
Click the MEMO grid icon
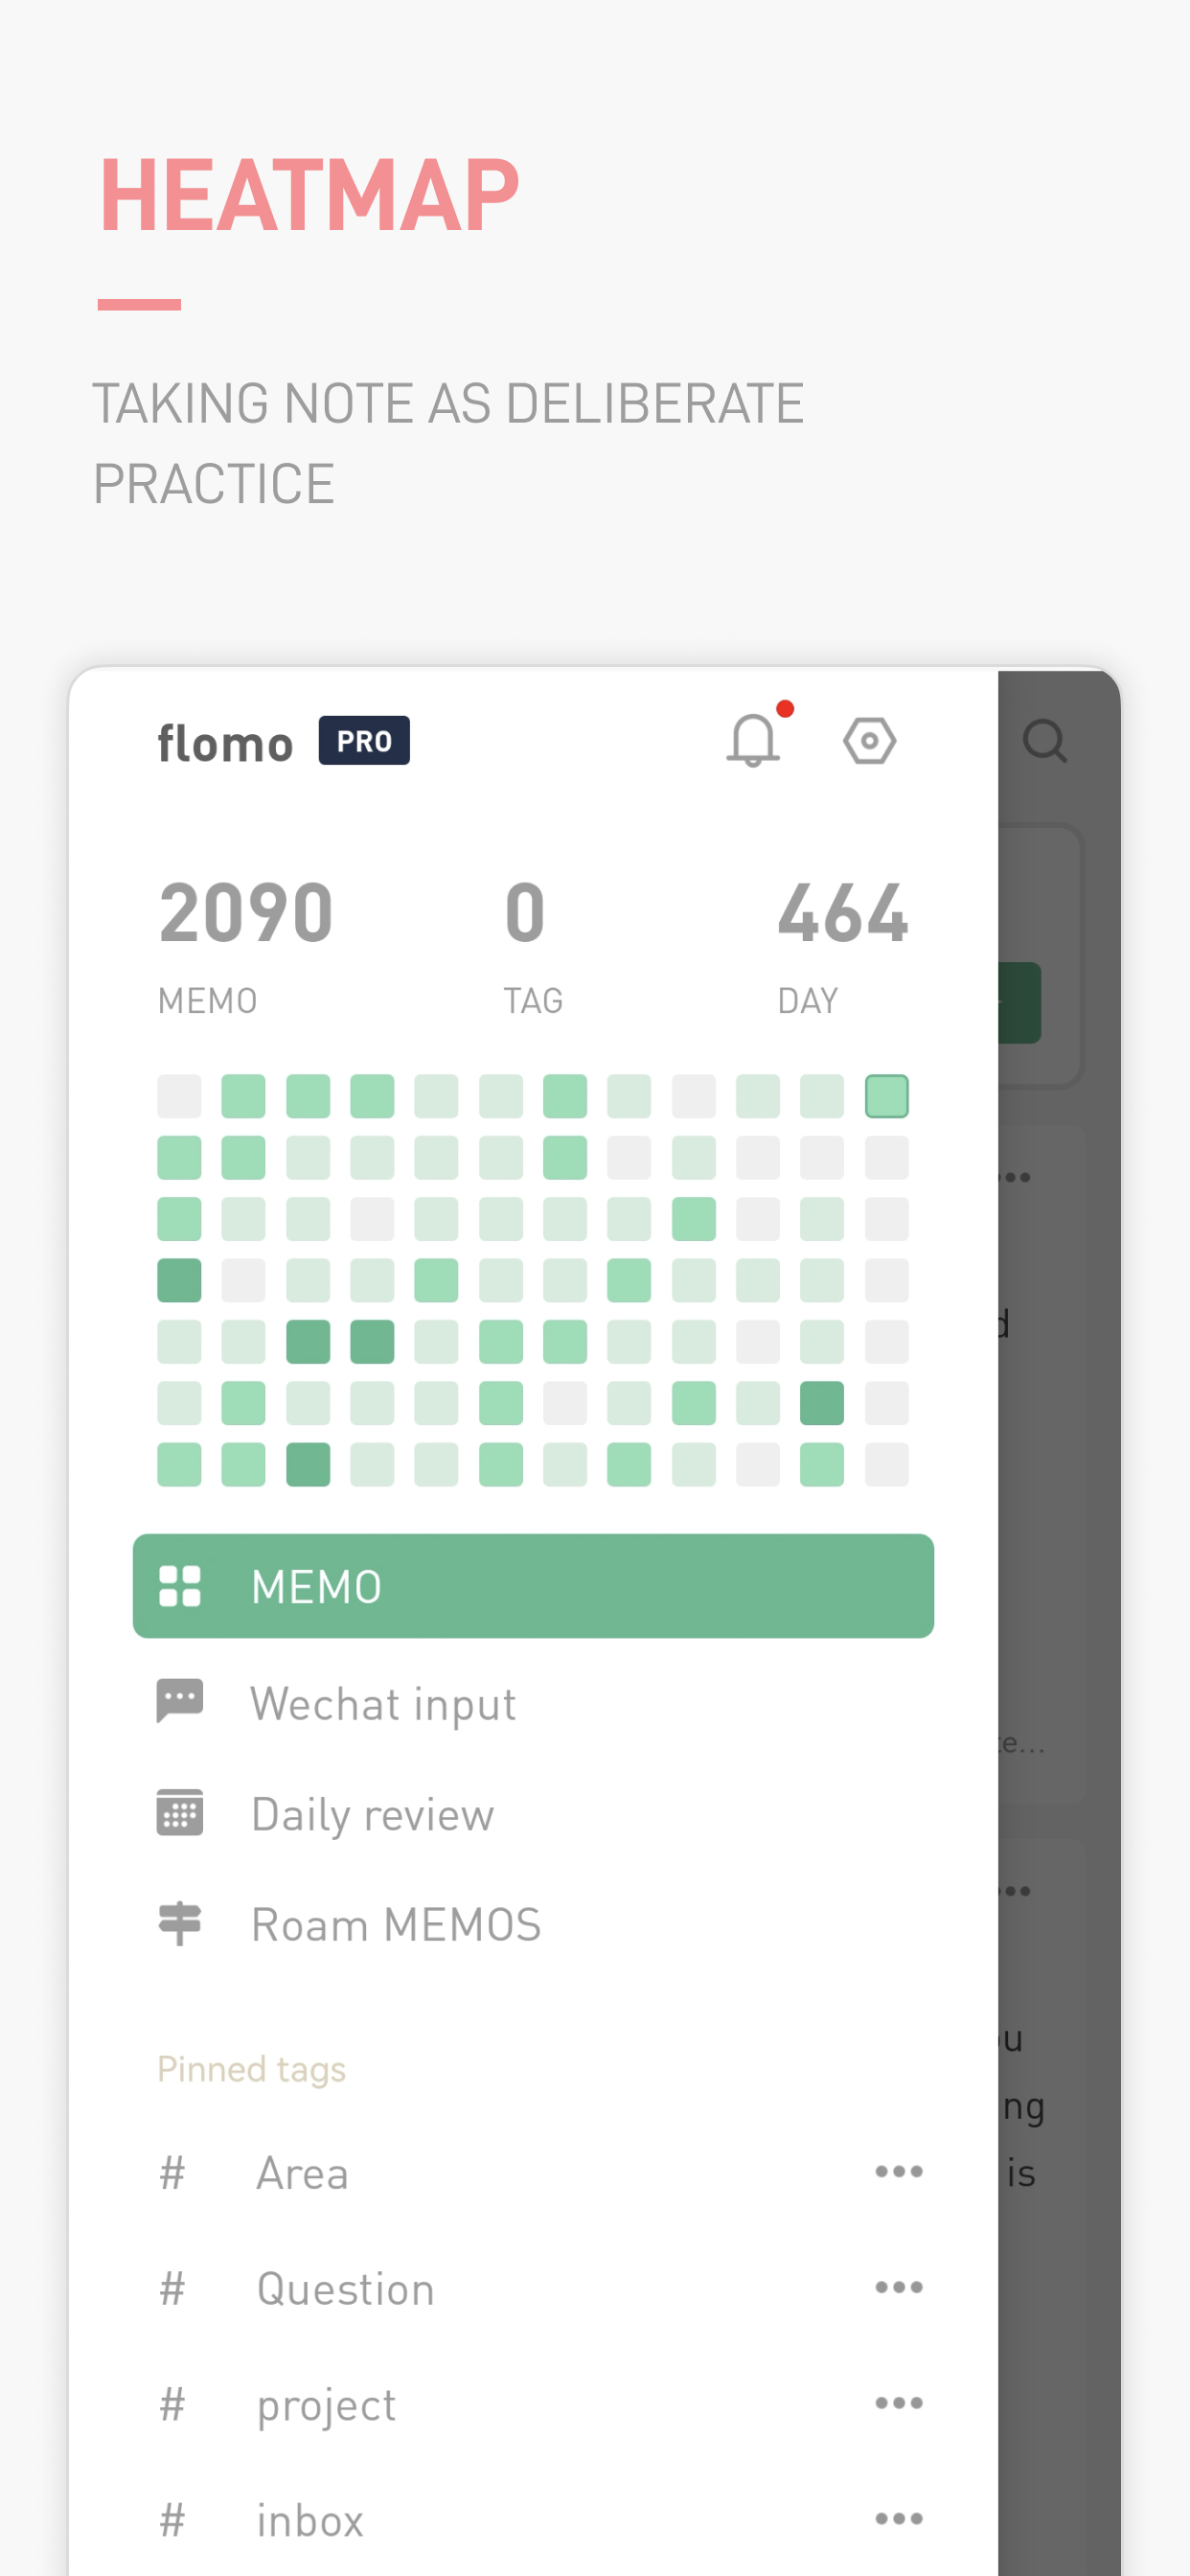click(180, 1586)
